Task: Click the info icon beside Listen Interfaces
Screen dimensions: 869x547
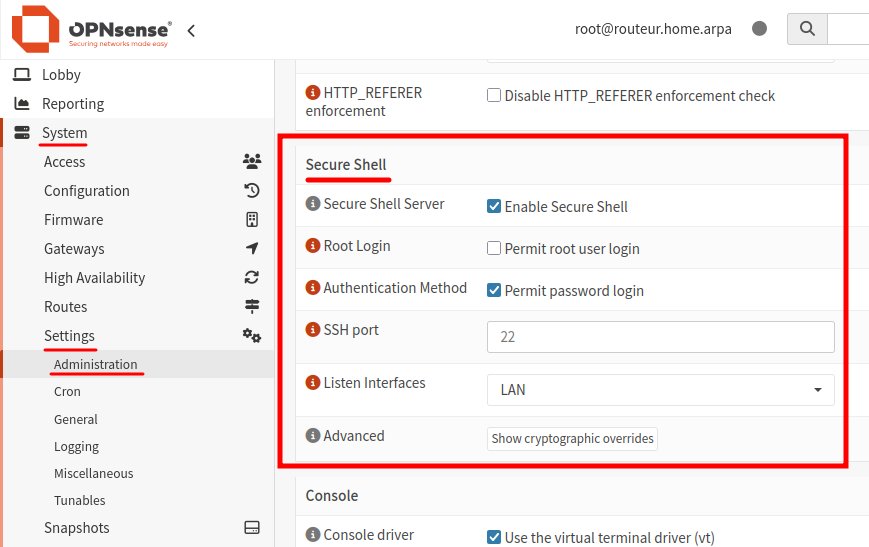Action: coord(312,383)
